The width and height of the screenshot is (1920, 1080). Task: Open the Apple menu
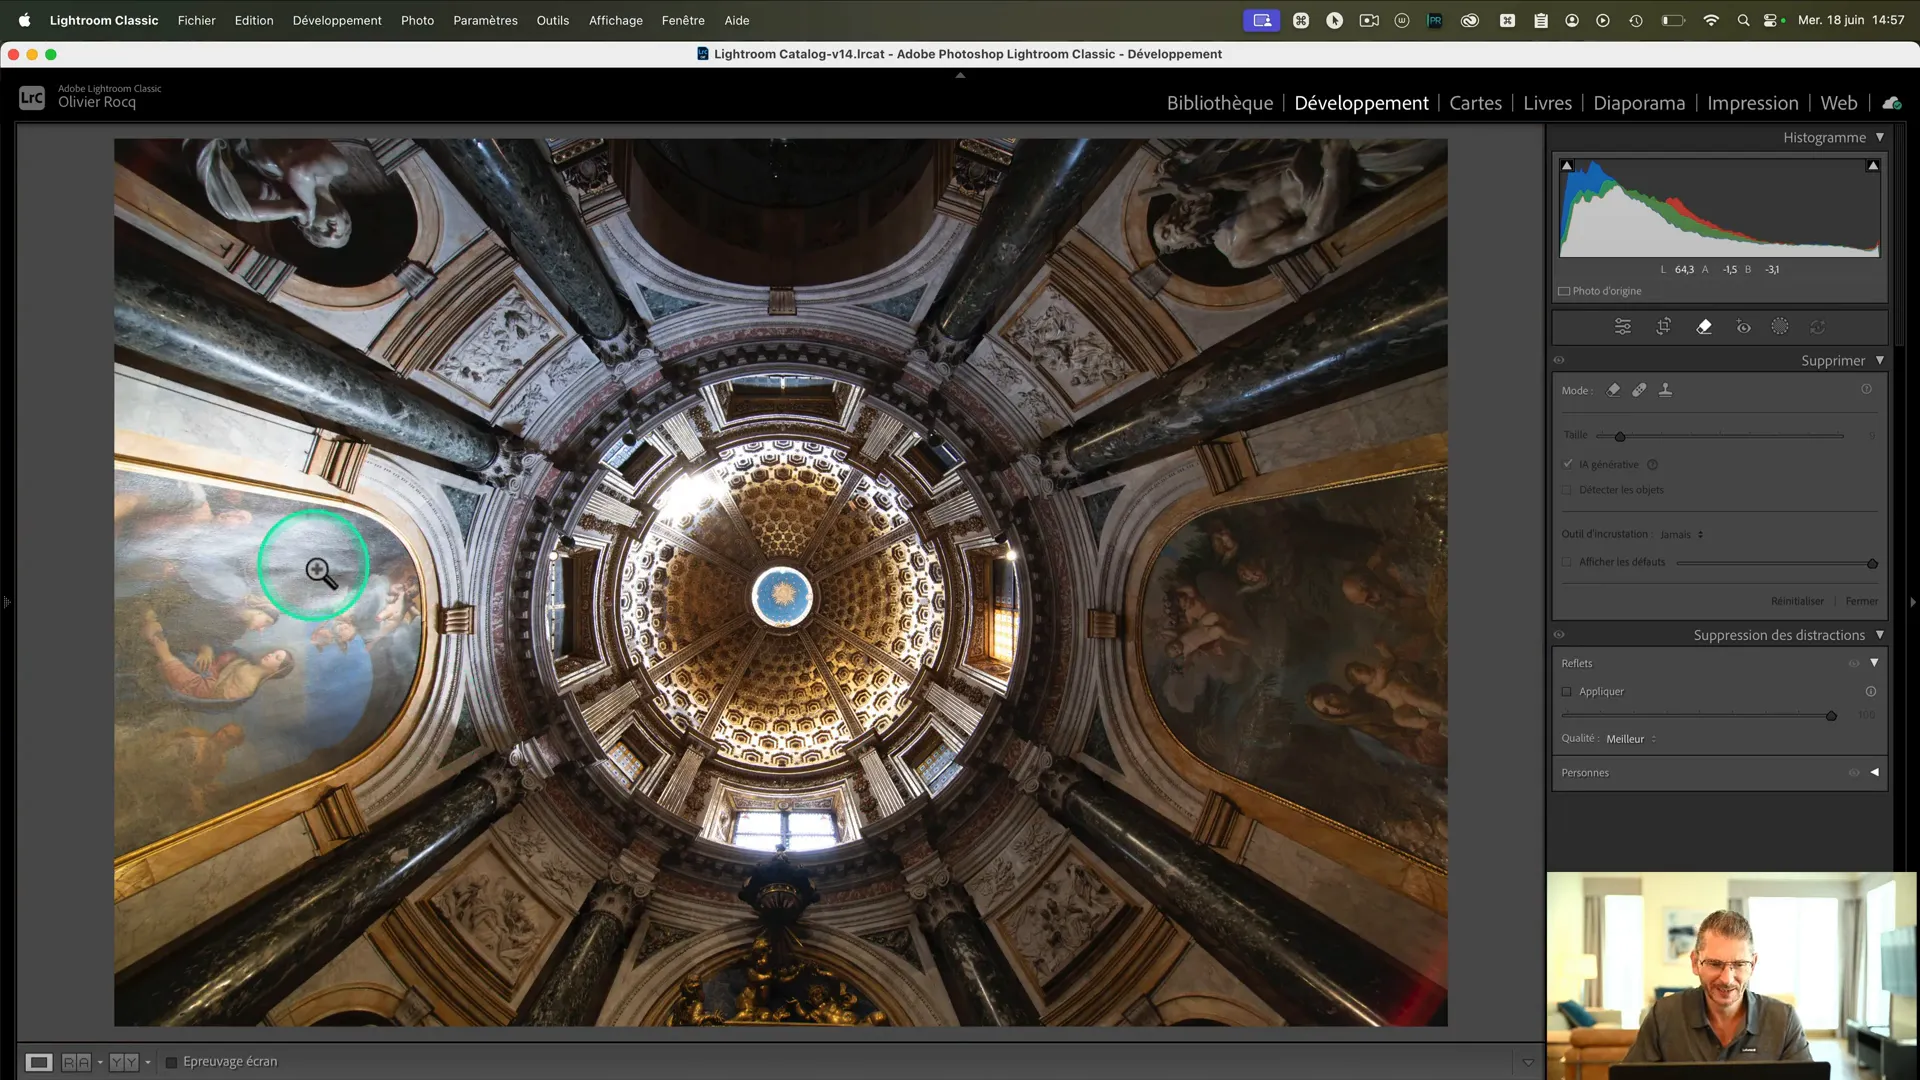pyautogui.click(x=24, y=20)
